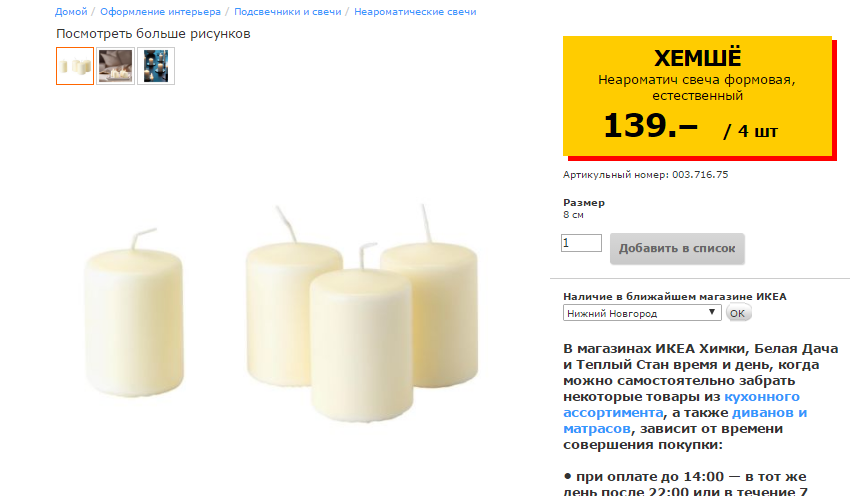Viewport: 852px width, 496px height.
Task: Click the large main candles product photo
Action: 282,312
